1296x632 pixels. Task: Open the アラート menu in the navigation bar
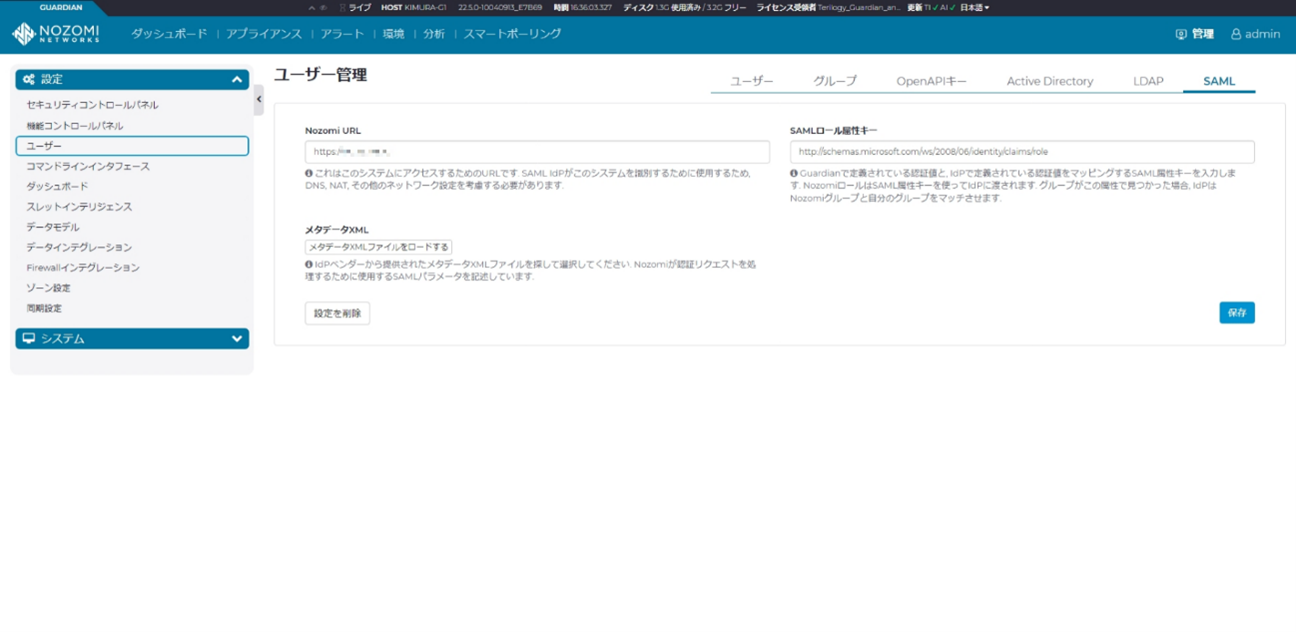tap(343, 33)
